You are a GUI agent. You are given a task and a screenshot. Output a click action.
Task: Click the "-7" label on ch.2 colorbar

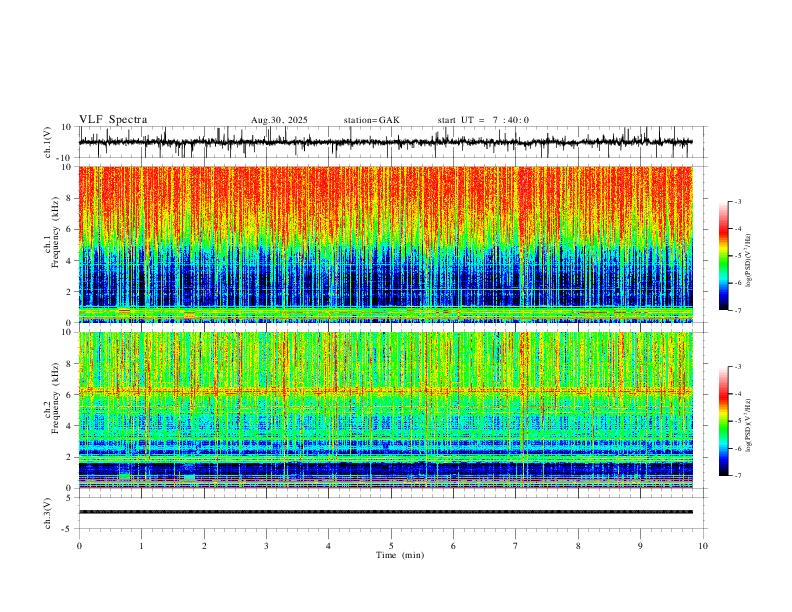(738, 476)
